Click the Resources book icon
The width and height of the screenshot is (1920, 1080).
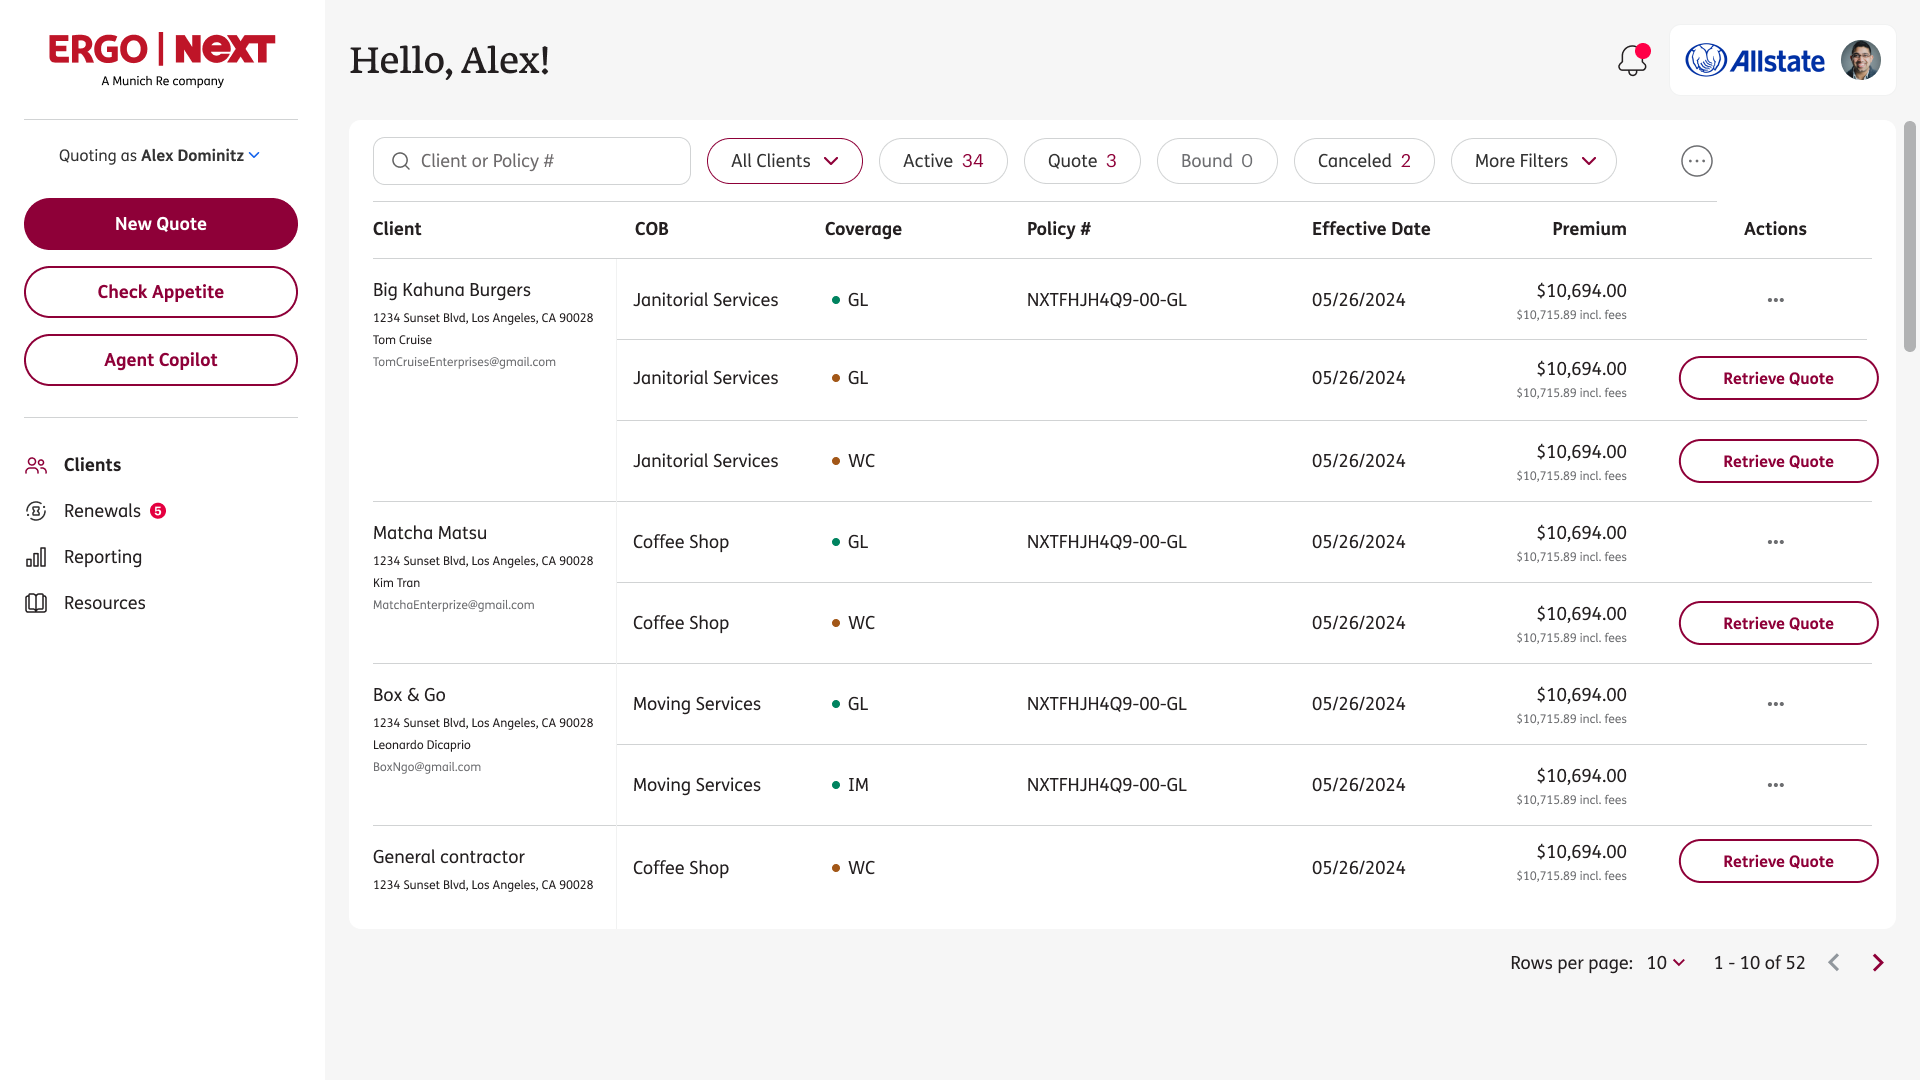click(36, 603)
